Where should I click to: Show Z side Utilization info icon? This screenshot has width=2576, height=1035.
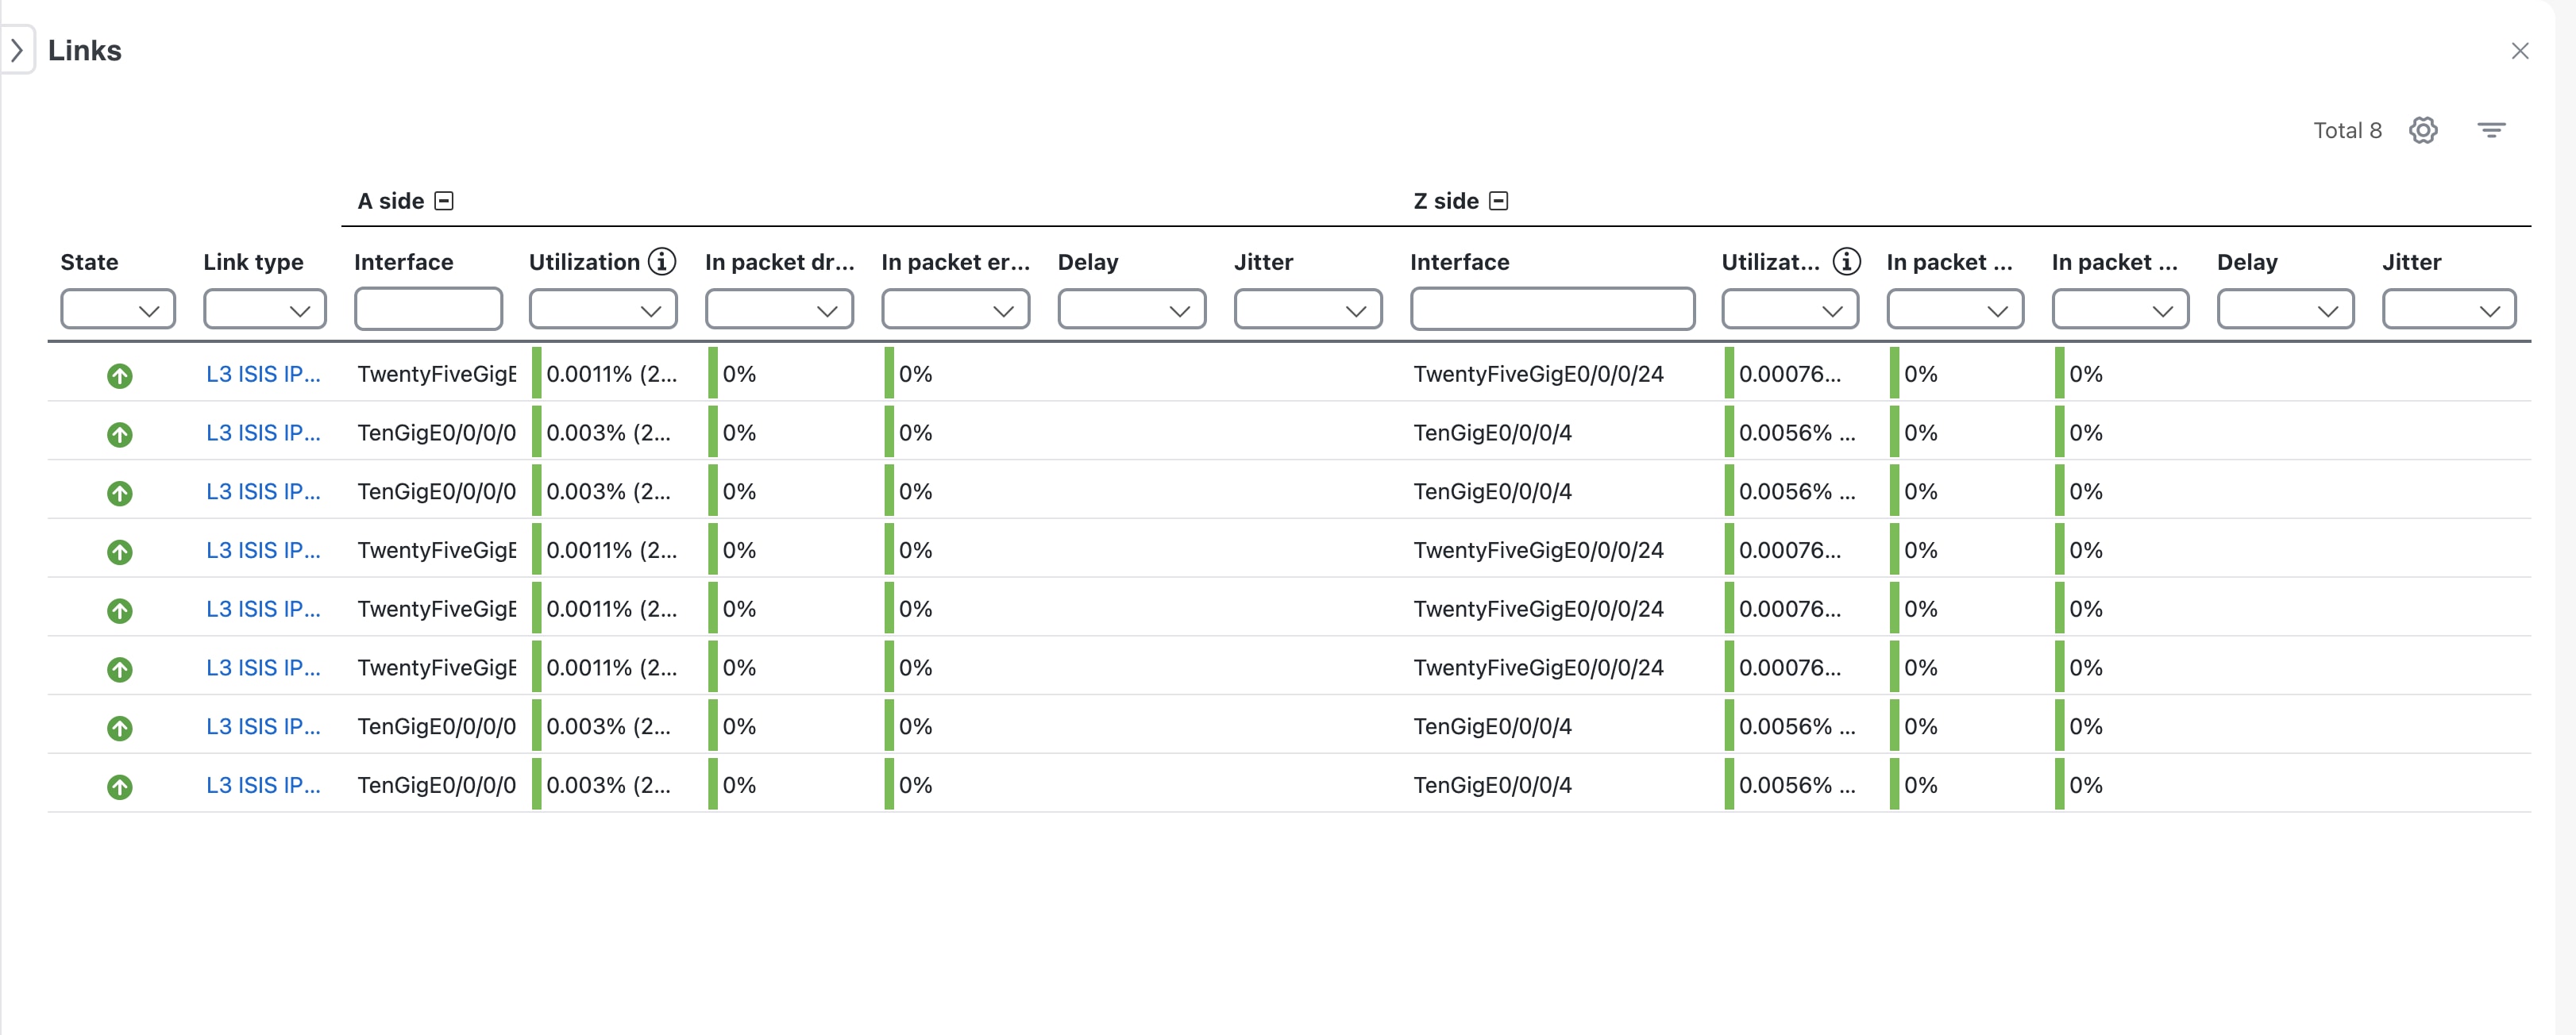(x=1846, y=262)
